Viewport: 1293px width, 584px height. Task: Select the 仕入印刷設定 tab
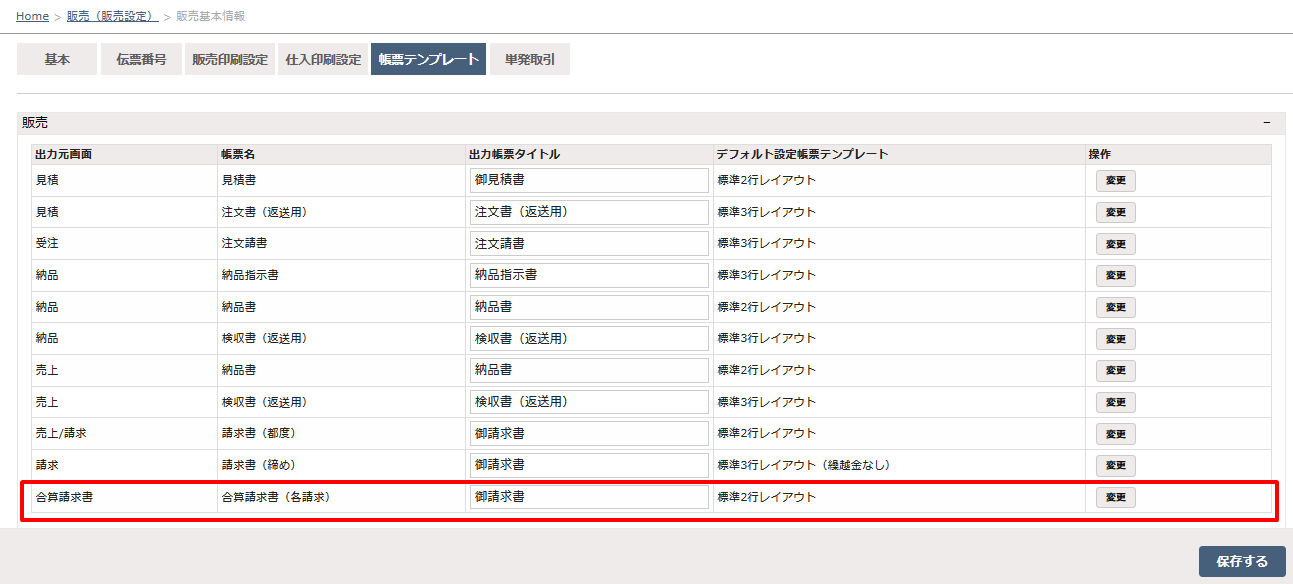pos(323,59)
